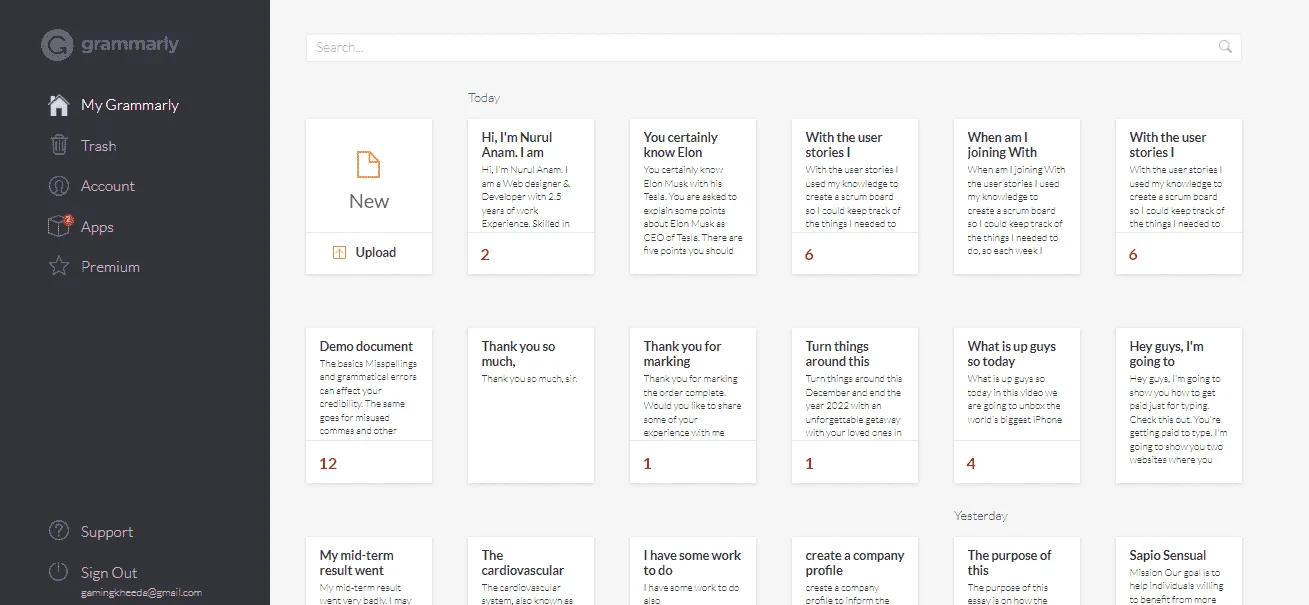Open 'Hey guys, I'm going to' document
This screenshot has height=605, width=1309.
pyautogui.click(x=1179, y=405)
